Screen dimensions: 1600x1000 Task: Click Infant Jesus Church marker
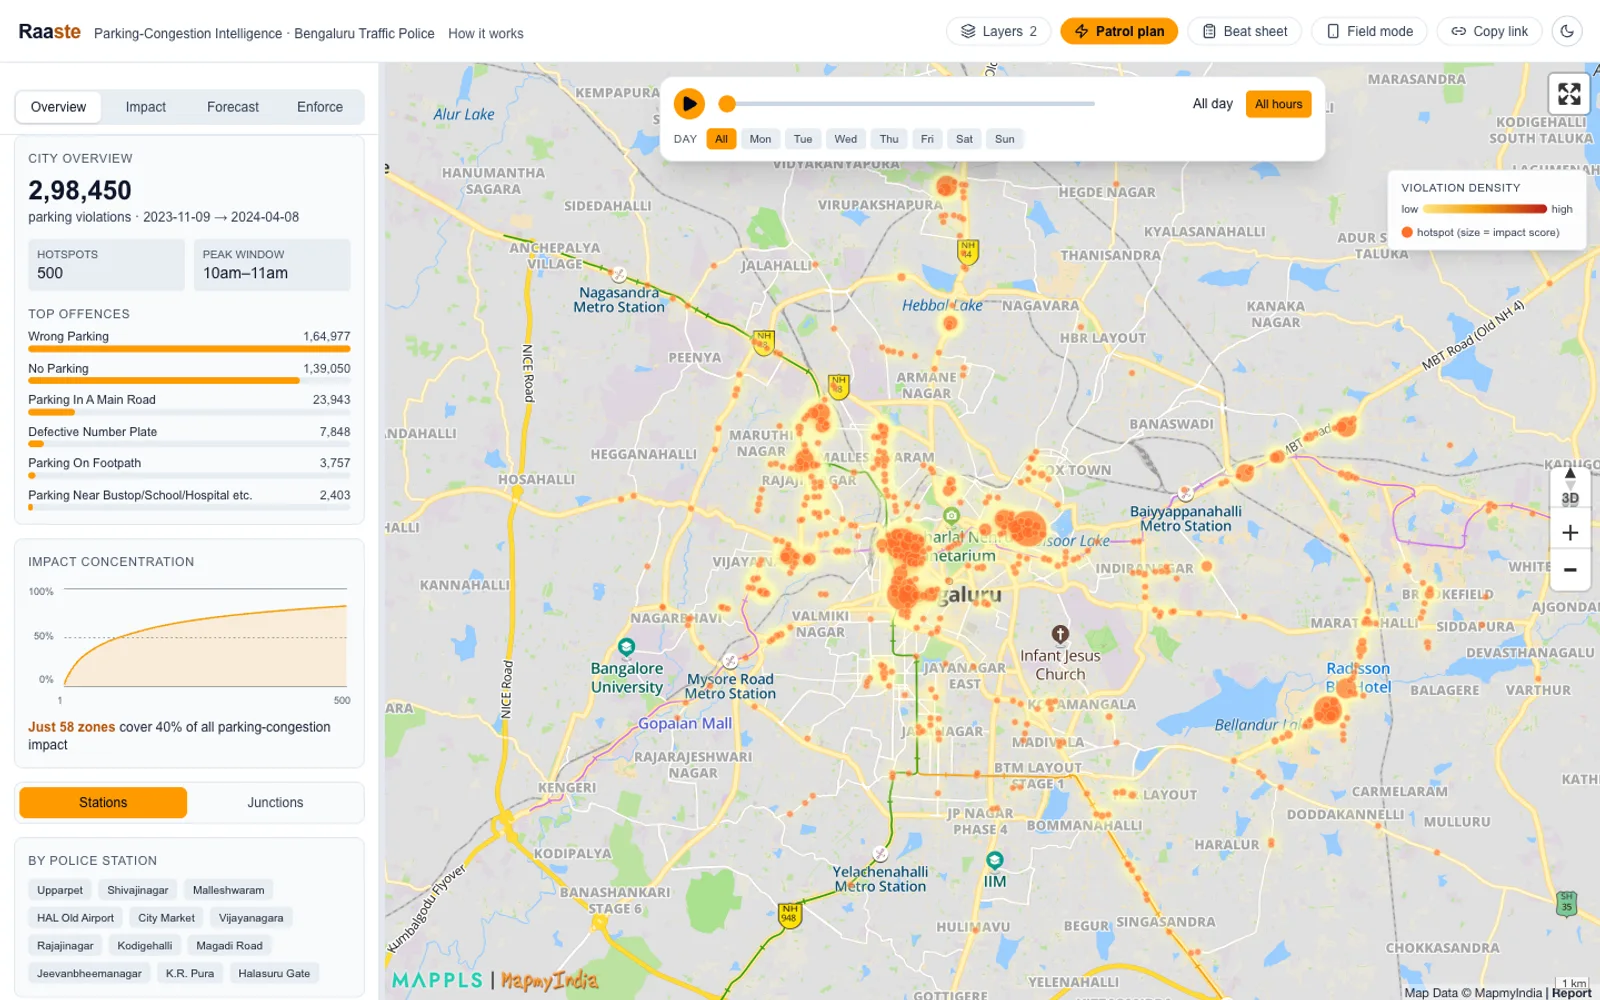point(1060,634)
